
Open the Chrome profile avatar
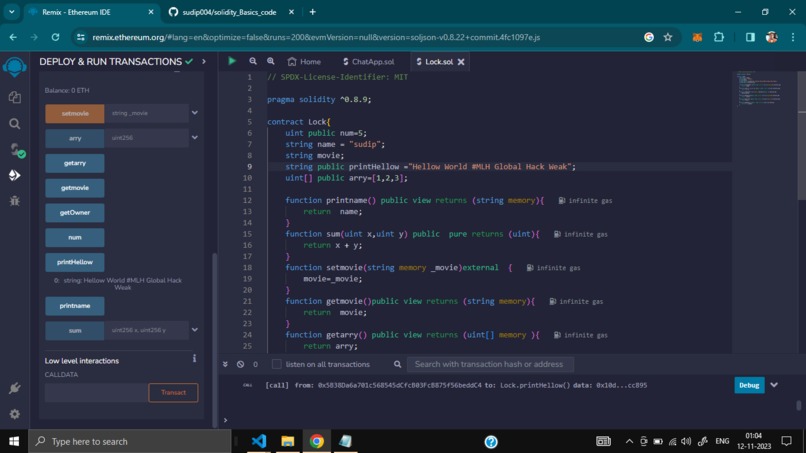[x=772, y=37]
